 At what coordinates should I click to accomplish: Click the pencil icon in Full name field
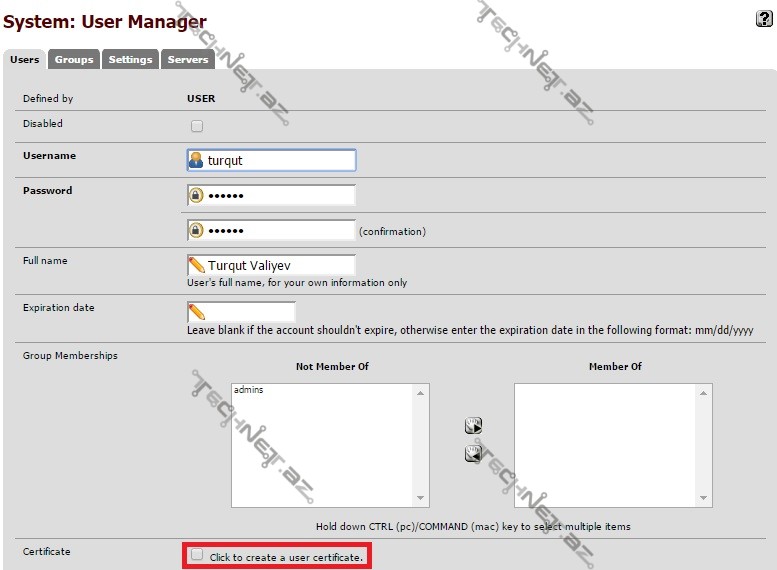(x=196, y=265)
